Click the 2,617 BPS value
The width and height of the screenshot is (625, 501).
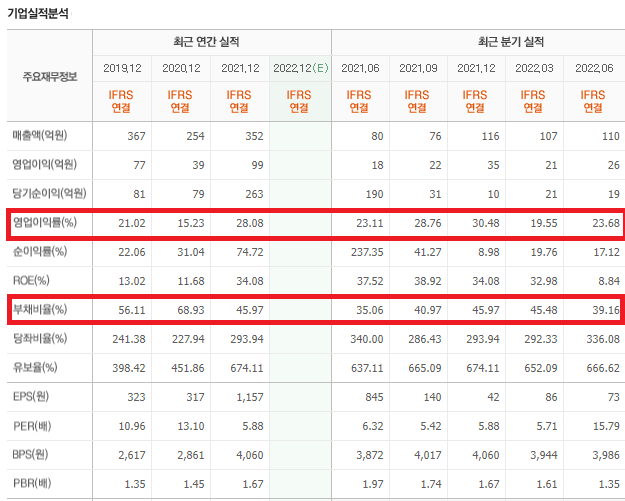click(x=132, y=455)
